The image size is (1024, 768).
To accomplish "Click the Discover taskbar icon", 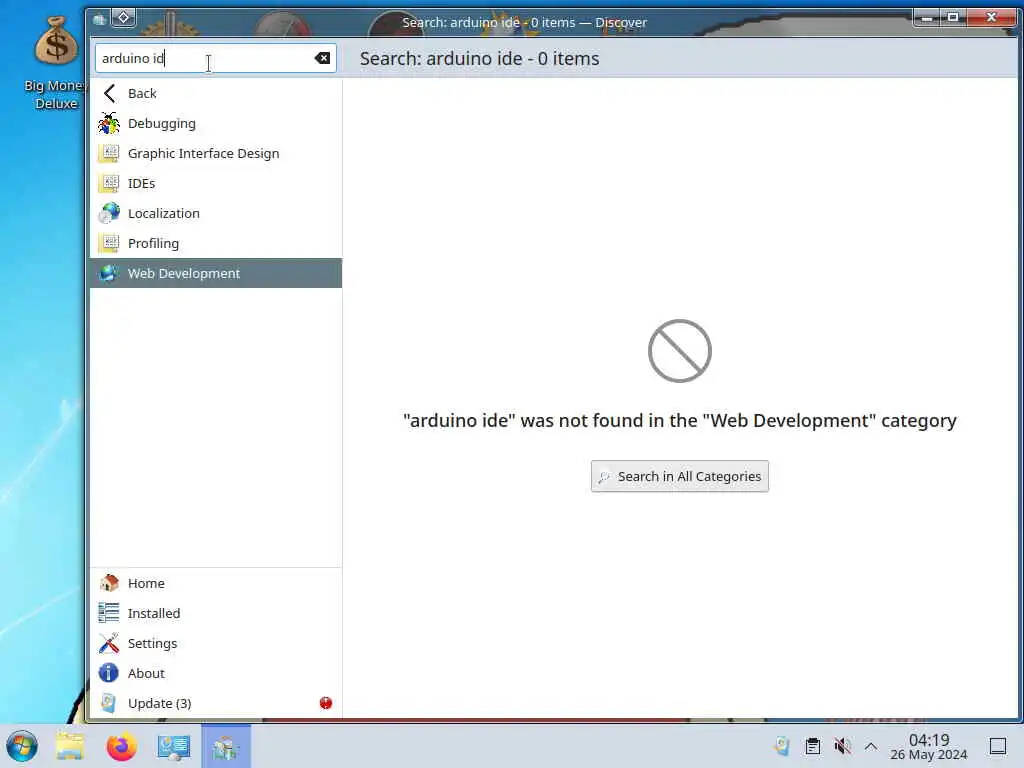I will tap(226, 746).
